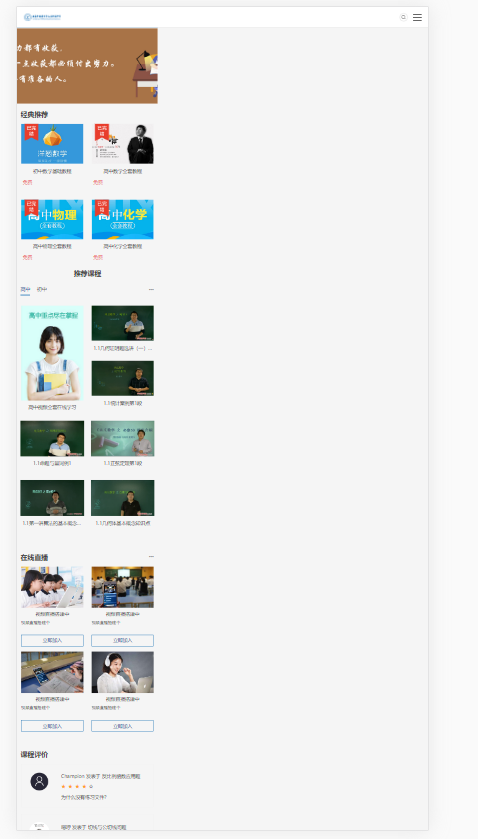This screenshot has height=839, width=478.
Task: Click 立即加入 under headset girl live class
Action: [123, 726]
